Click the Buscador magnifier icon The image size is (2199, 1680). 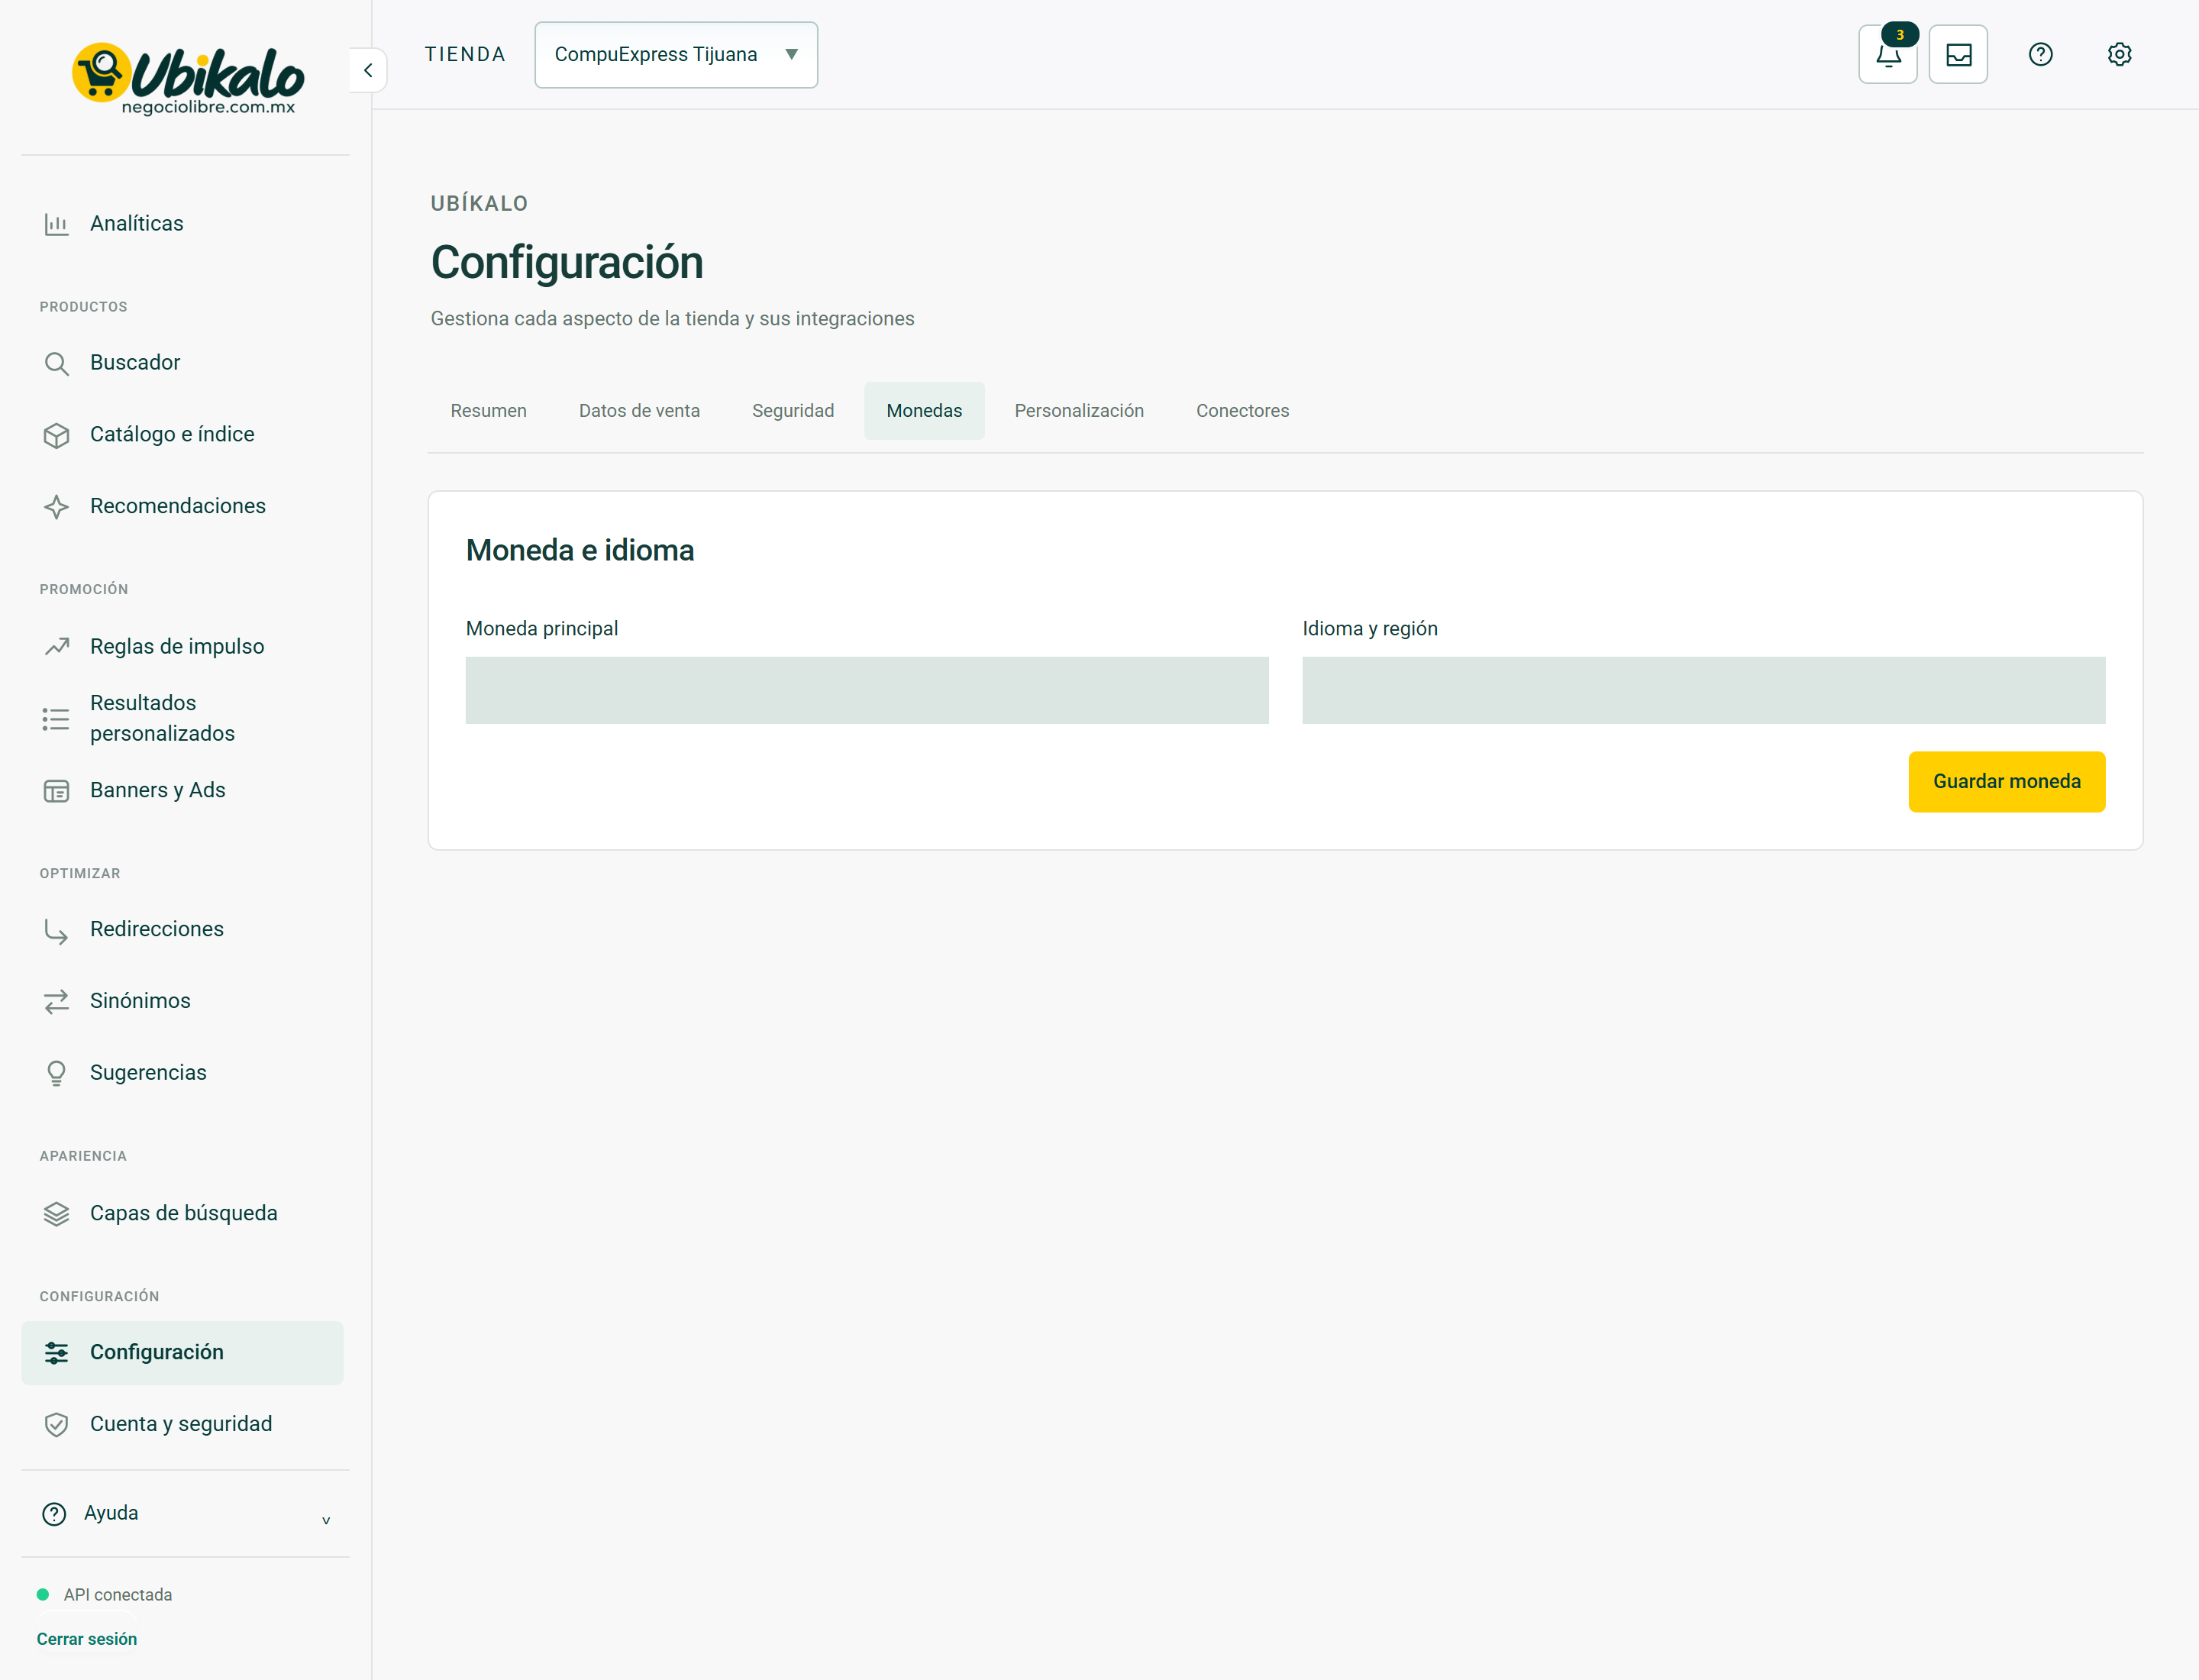[56, 363]
